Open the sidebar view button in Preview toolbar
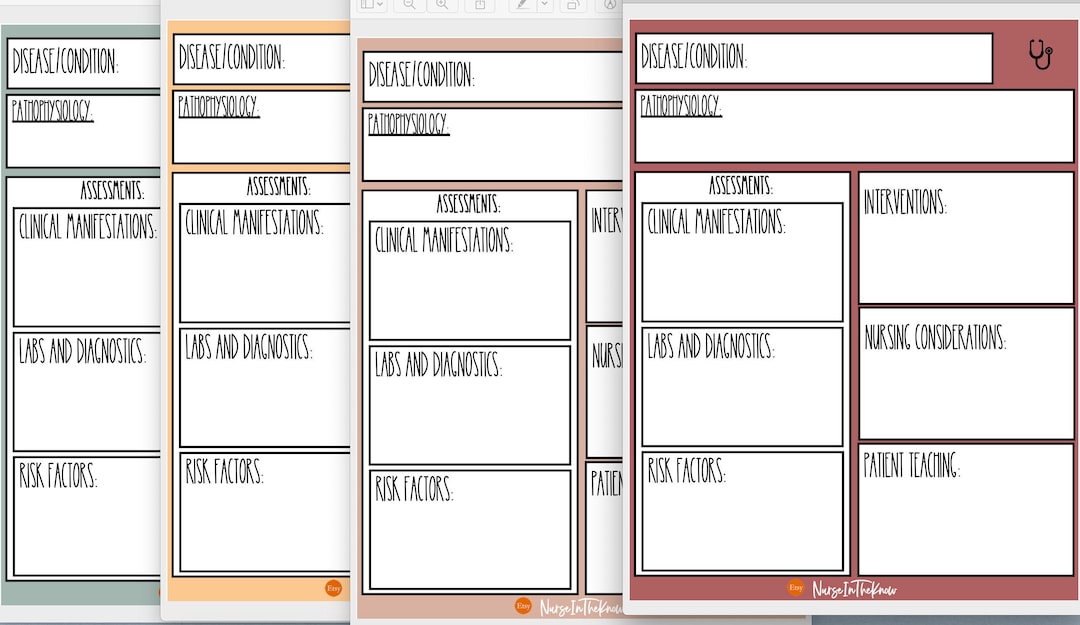 click(x=367, y=5)
